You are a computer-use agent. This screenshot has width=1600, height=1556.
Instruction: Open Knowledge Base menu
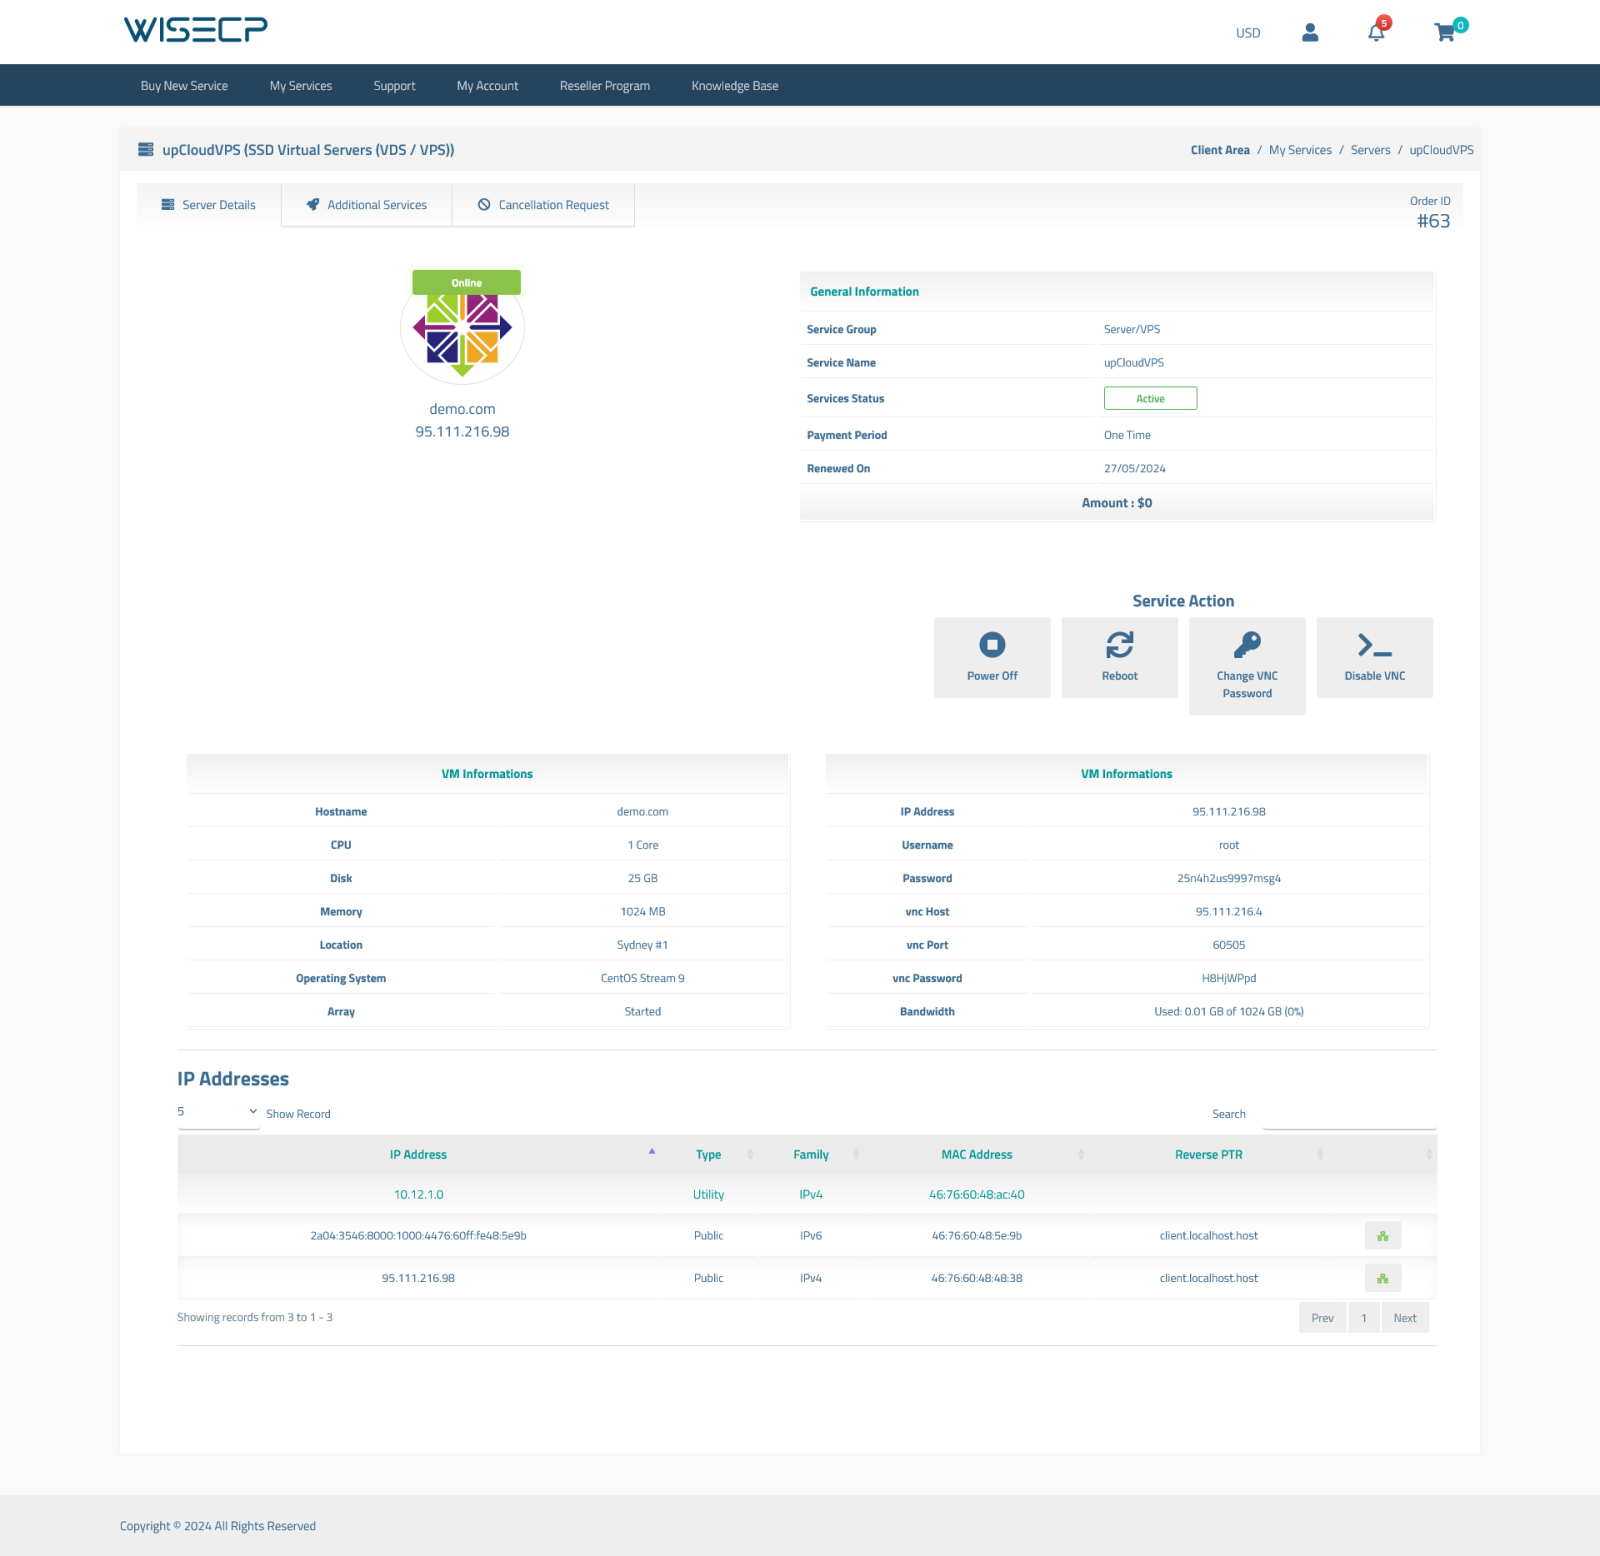click(x=735, y=86)
